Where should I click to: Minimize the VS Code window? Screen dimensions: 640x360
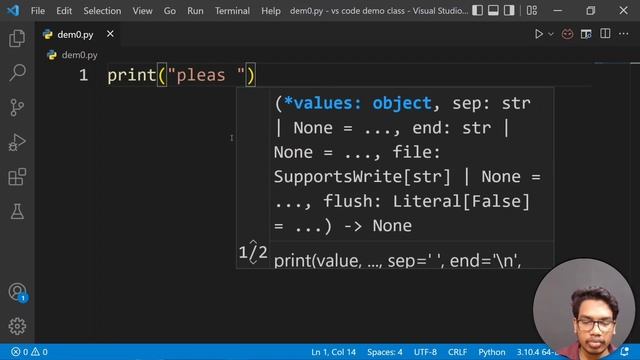click(x=558, y=11)
